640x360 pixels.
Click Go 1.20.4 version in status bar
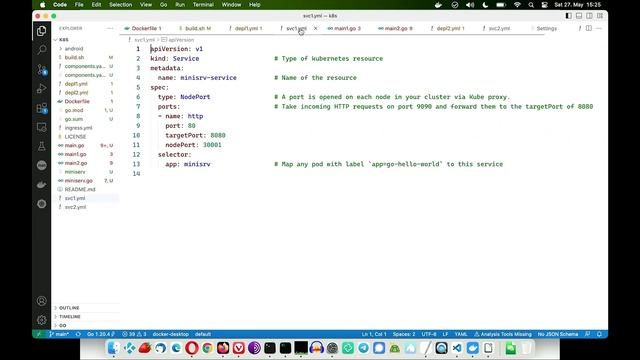click(x=101, y=334)
